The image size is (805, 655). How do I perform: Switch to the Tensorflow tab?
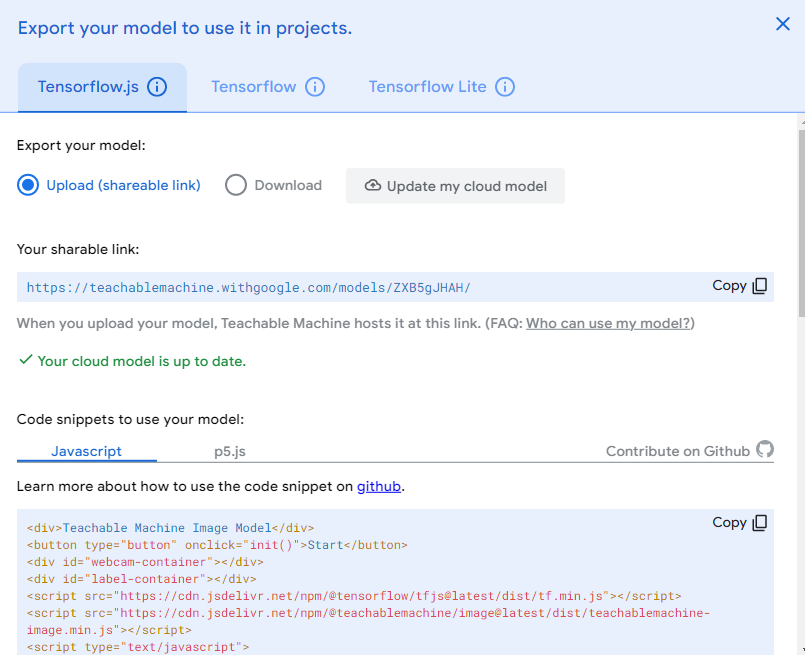253,87
